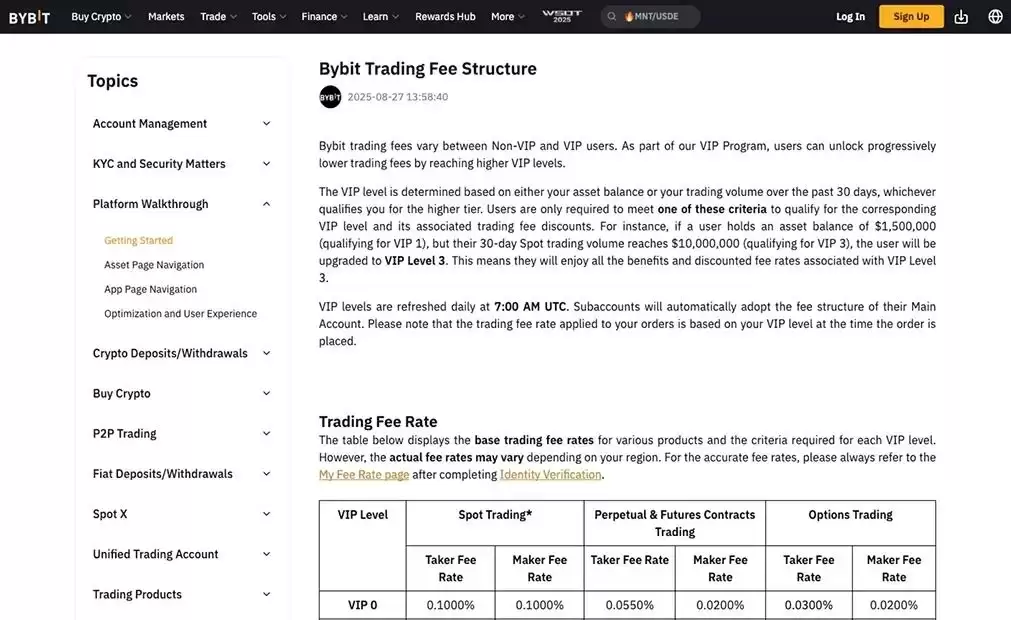Open the language globe icon
The image size is (1011, 620).
point(995,16)
